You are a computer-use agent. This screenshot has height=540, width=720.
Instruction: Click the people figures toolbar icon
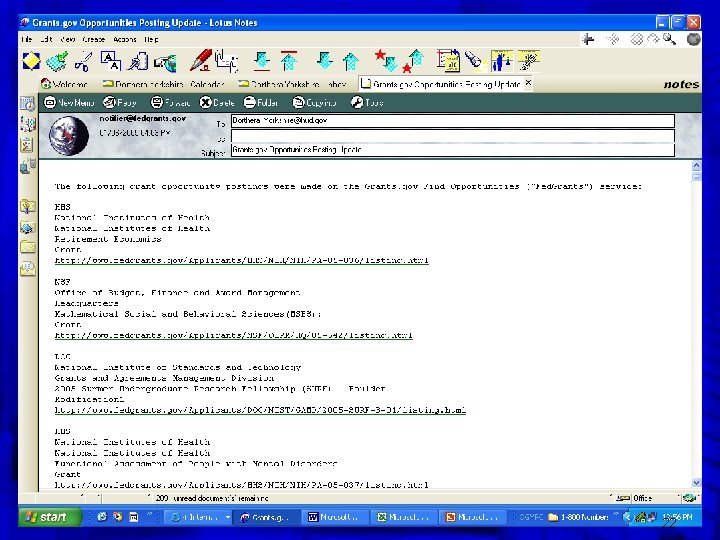pos(502,61)
